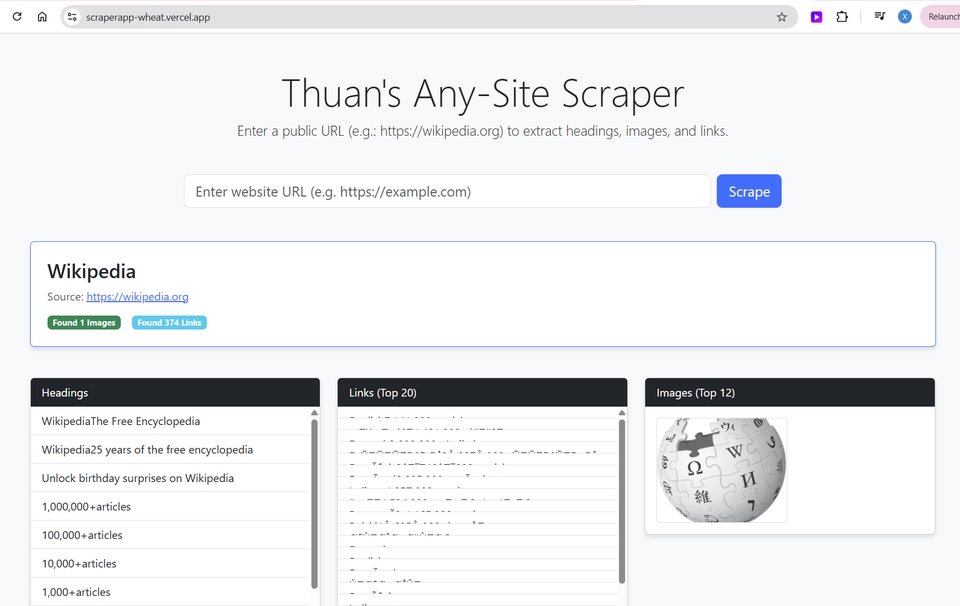
Task: Click the Images (Top 12) panel header
Action: click(790, 392)
